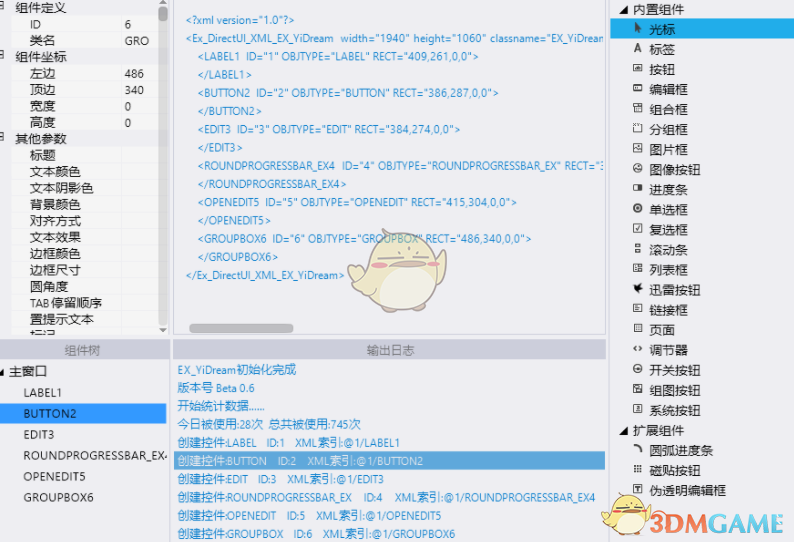Screen dimensions: 794x542
Task: Select the 组图按钮 image group button icon
Action: coord(638,389)
